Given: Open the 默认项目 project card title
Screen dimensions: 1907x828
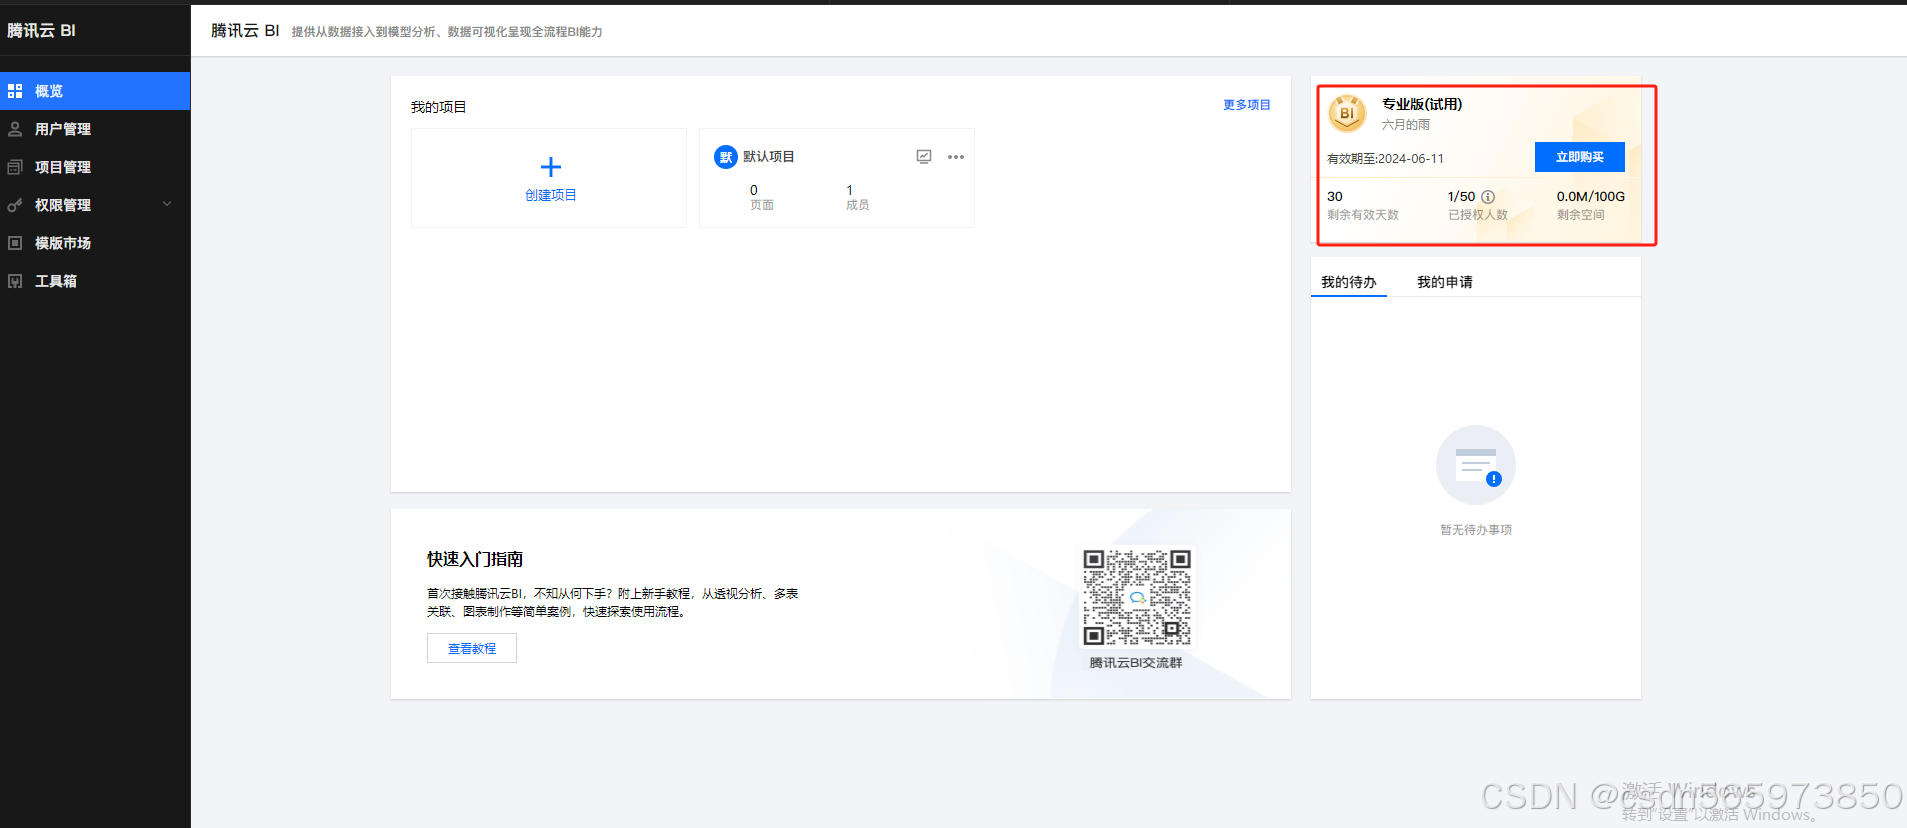Looking at the screenshot, I should [x=769, y=157].
